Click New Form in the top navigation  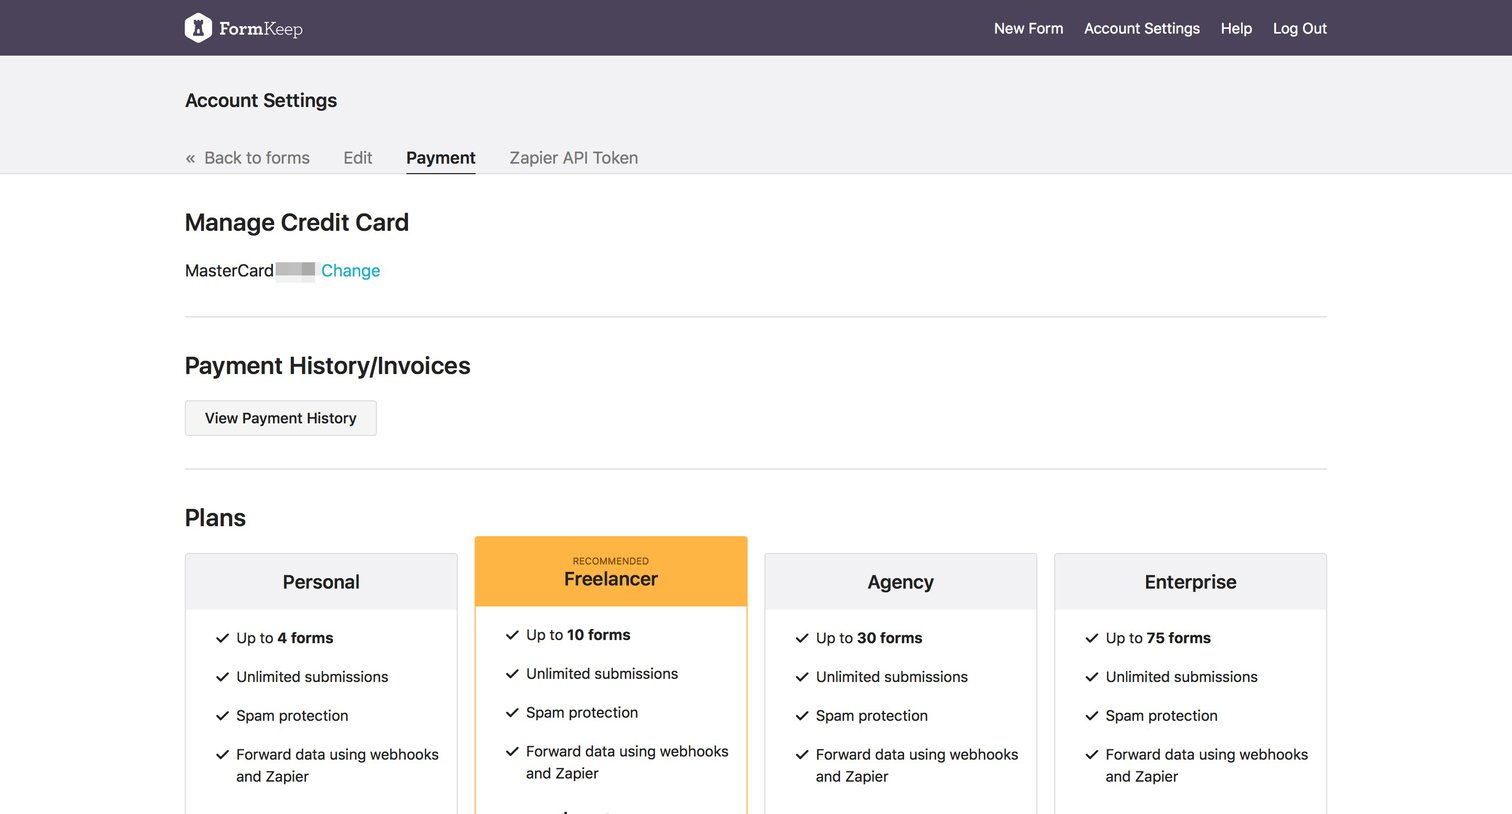click(x=1028, y=28)
